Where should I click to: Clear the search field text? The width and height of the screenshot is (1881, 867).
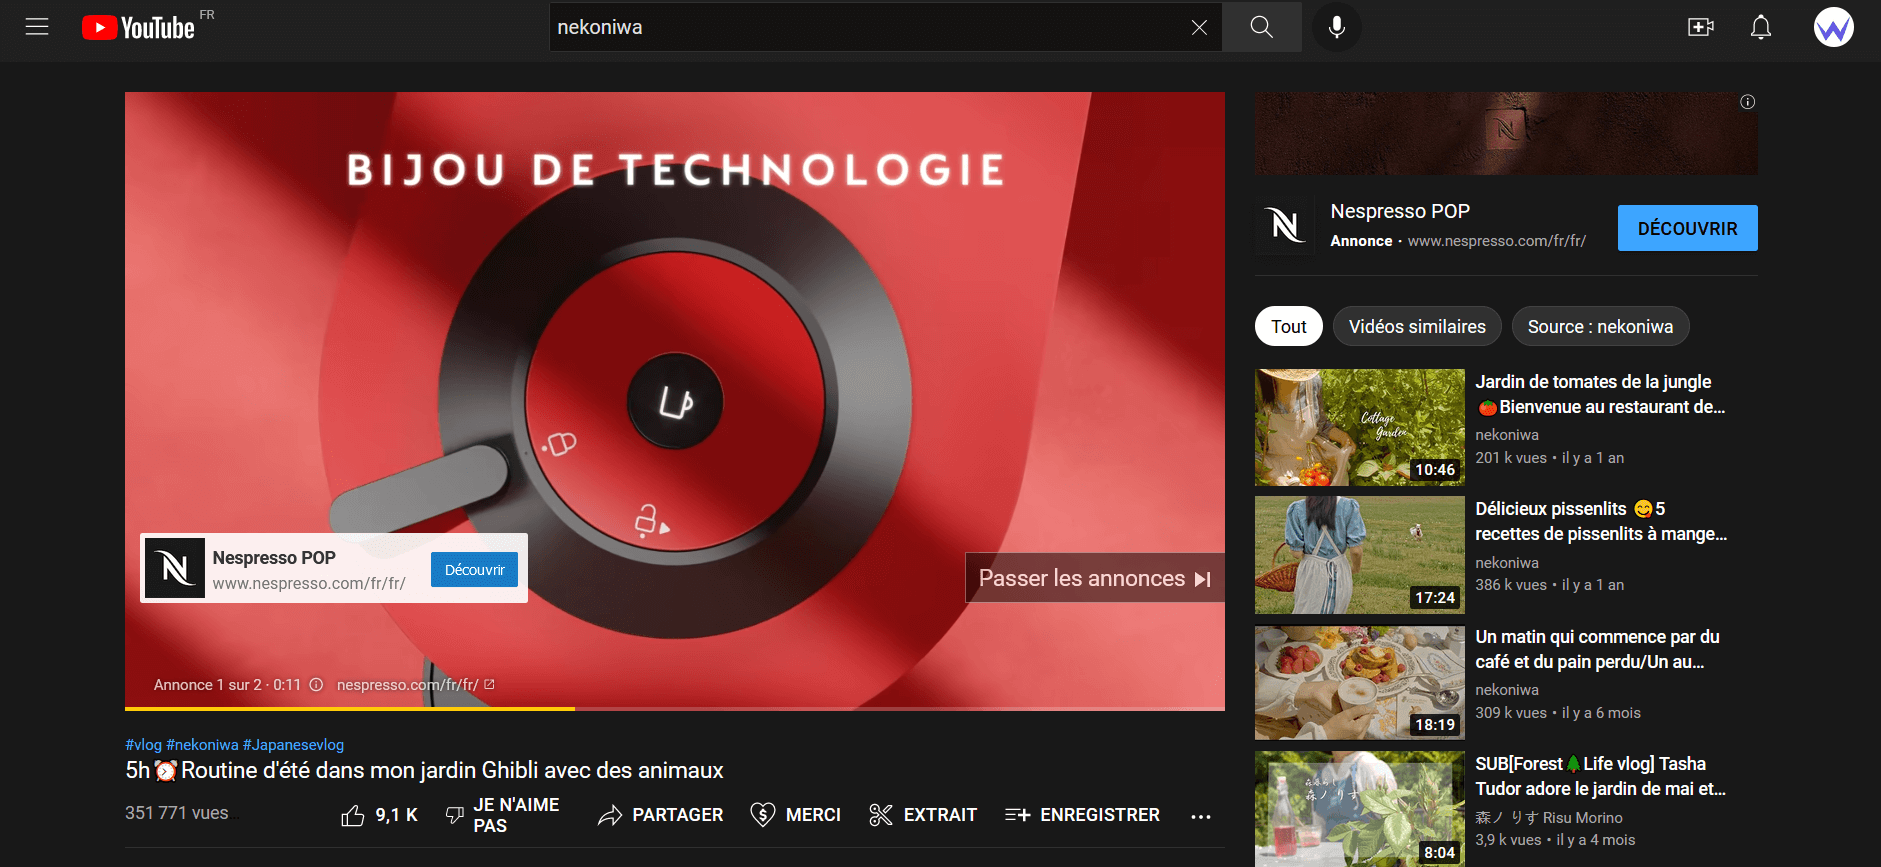[1199, 27]
